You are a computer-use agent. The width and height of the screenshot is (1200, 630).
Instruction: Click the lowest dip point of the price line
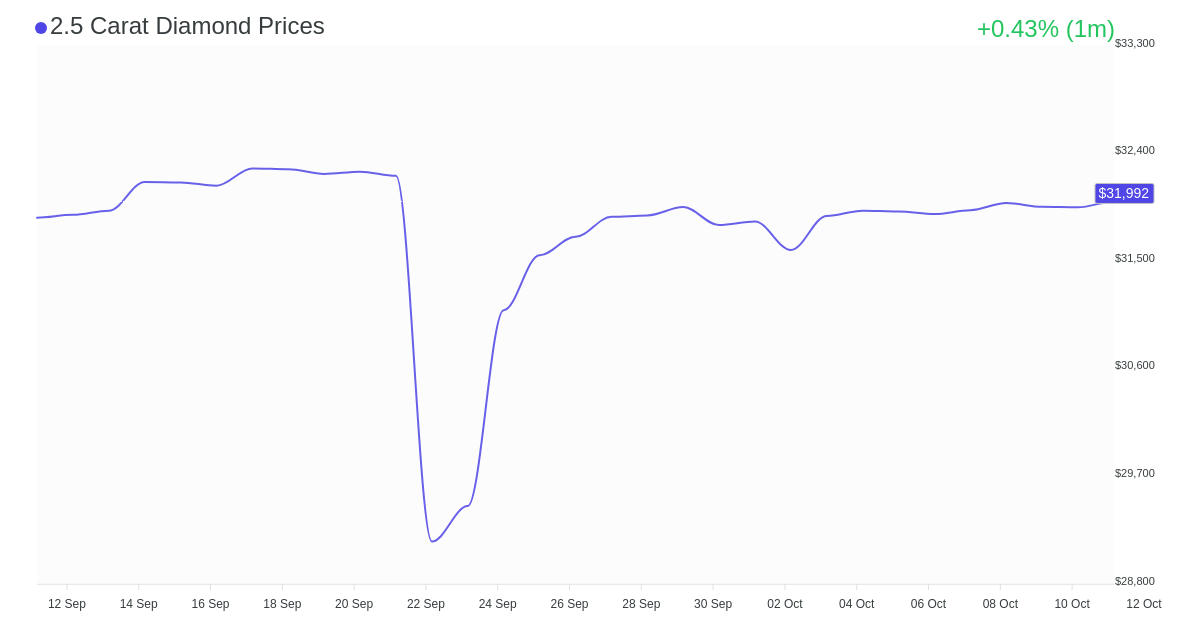[432, 541]
